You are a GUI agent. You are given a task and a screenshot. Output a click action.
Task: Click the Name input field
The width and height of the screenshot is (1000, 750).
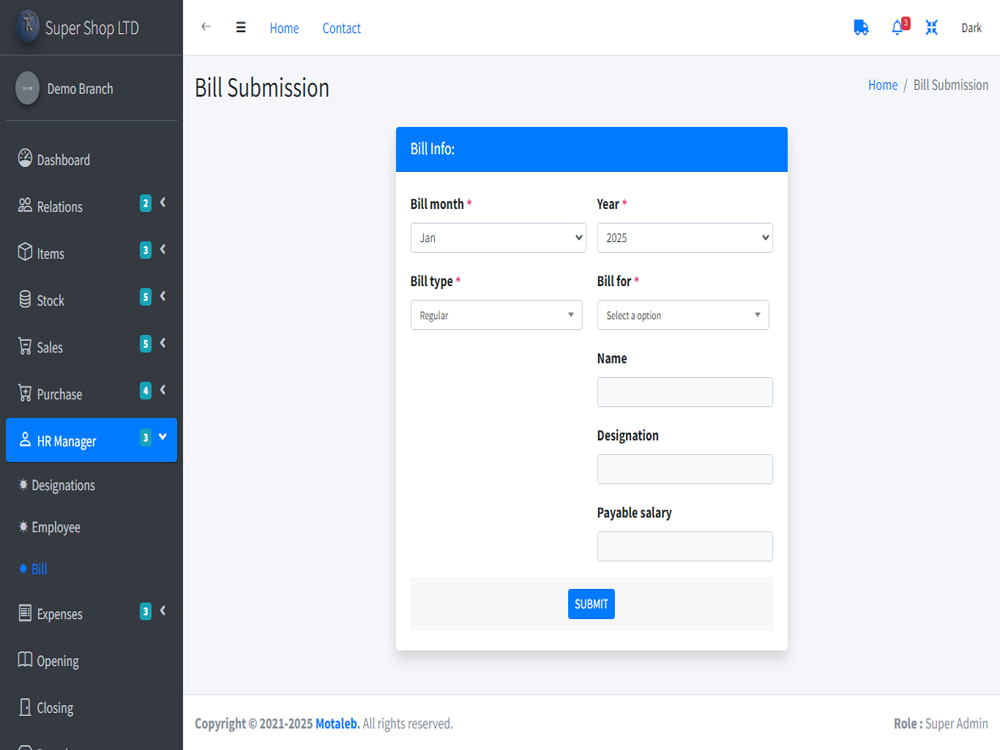click(685, 392)
